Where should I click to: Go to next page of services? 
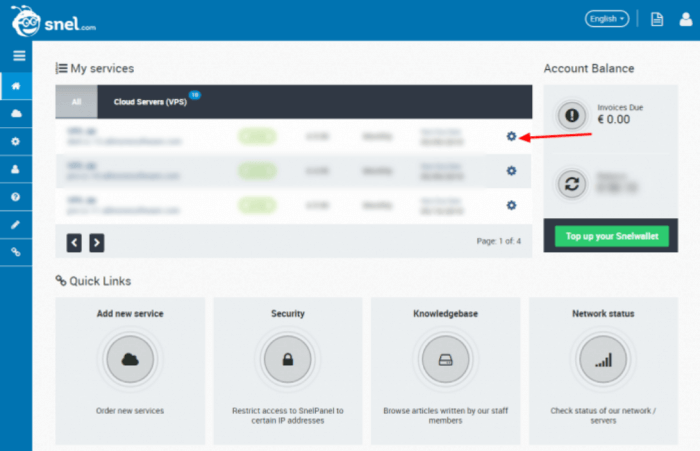coord(96,242)
